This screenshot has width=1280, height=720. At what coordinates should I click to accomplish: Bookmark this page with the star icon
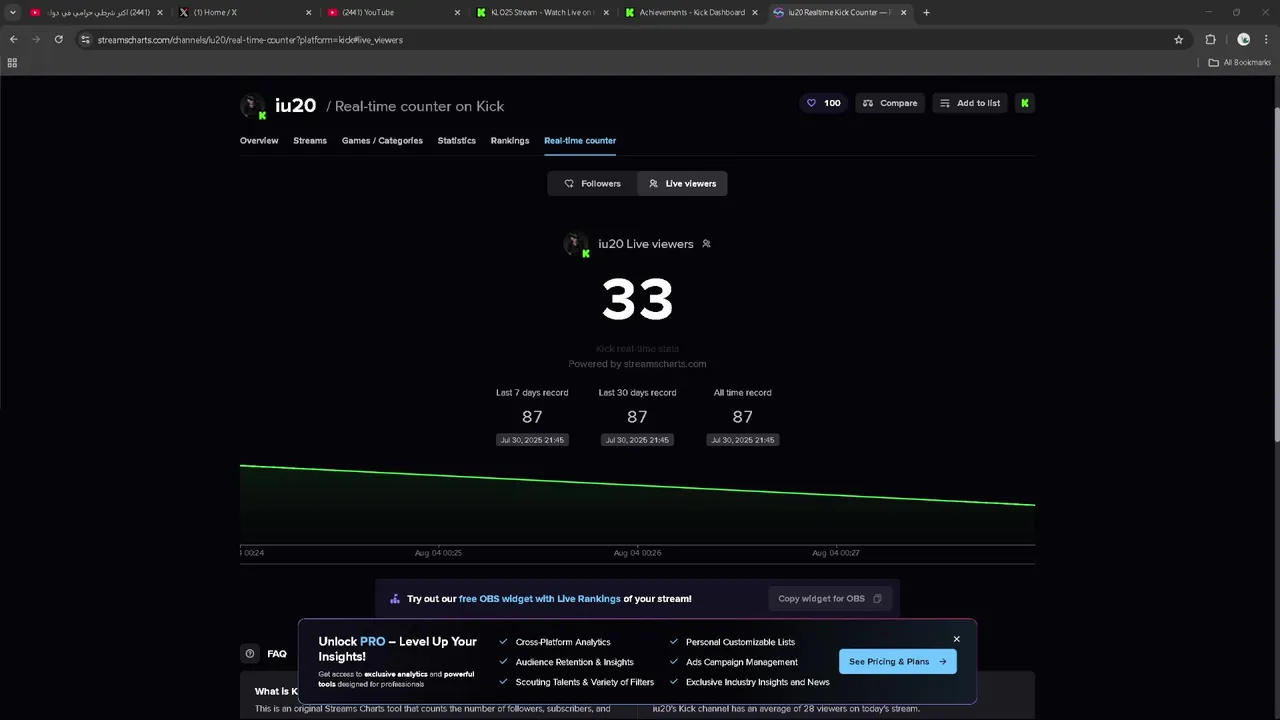point(1178,39)
